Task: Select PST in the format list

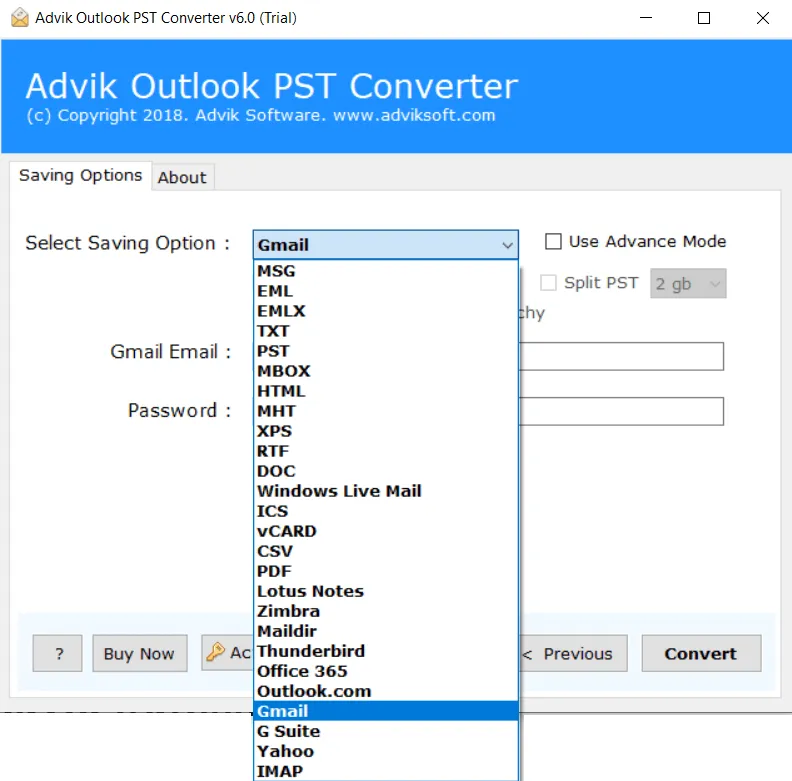Action: pyautogui.click(x=386, y=351)
